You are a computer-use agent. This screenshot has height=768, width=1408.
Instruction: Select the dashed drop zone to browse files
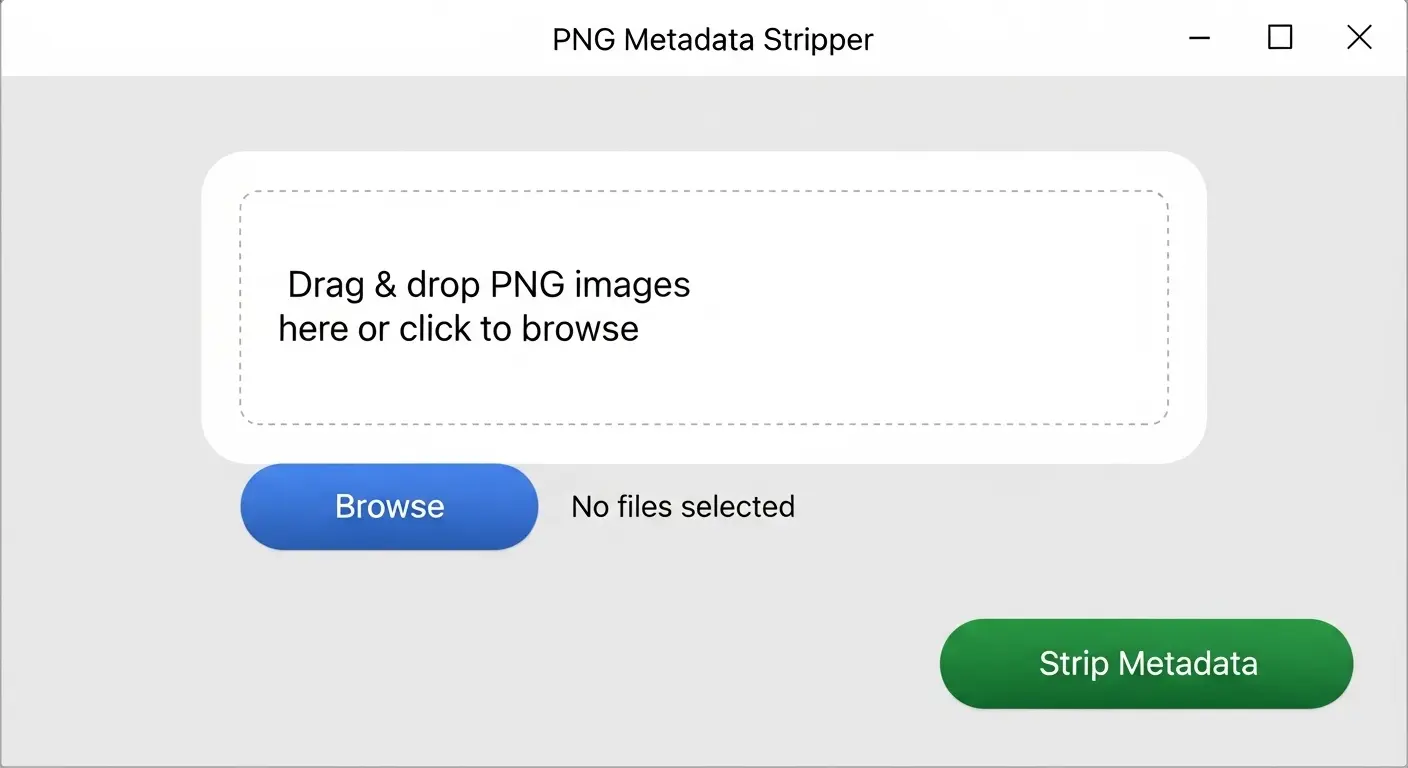(703, 305)
